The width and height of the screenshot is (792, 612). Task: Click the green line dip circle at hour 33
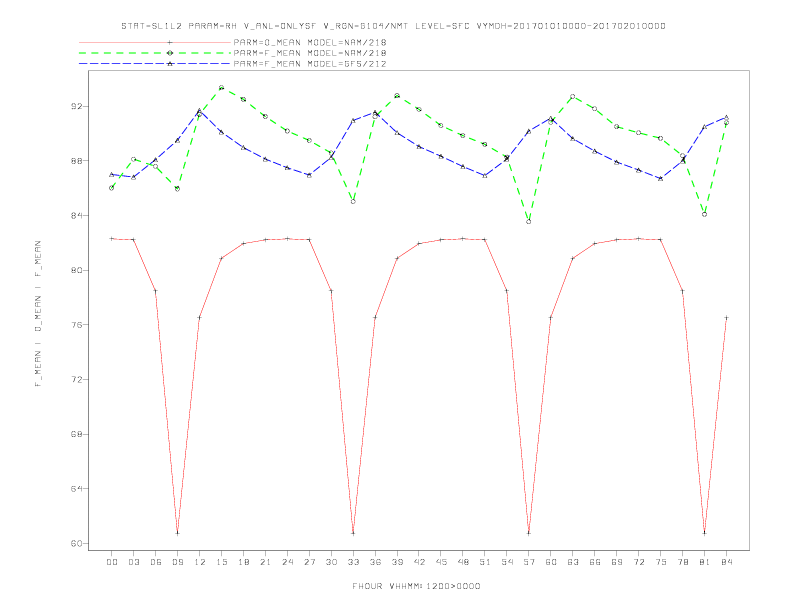[353, 201]
